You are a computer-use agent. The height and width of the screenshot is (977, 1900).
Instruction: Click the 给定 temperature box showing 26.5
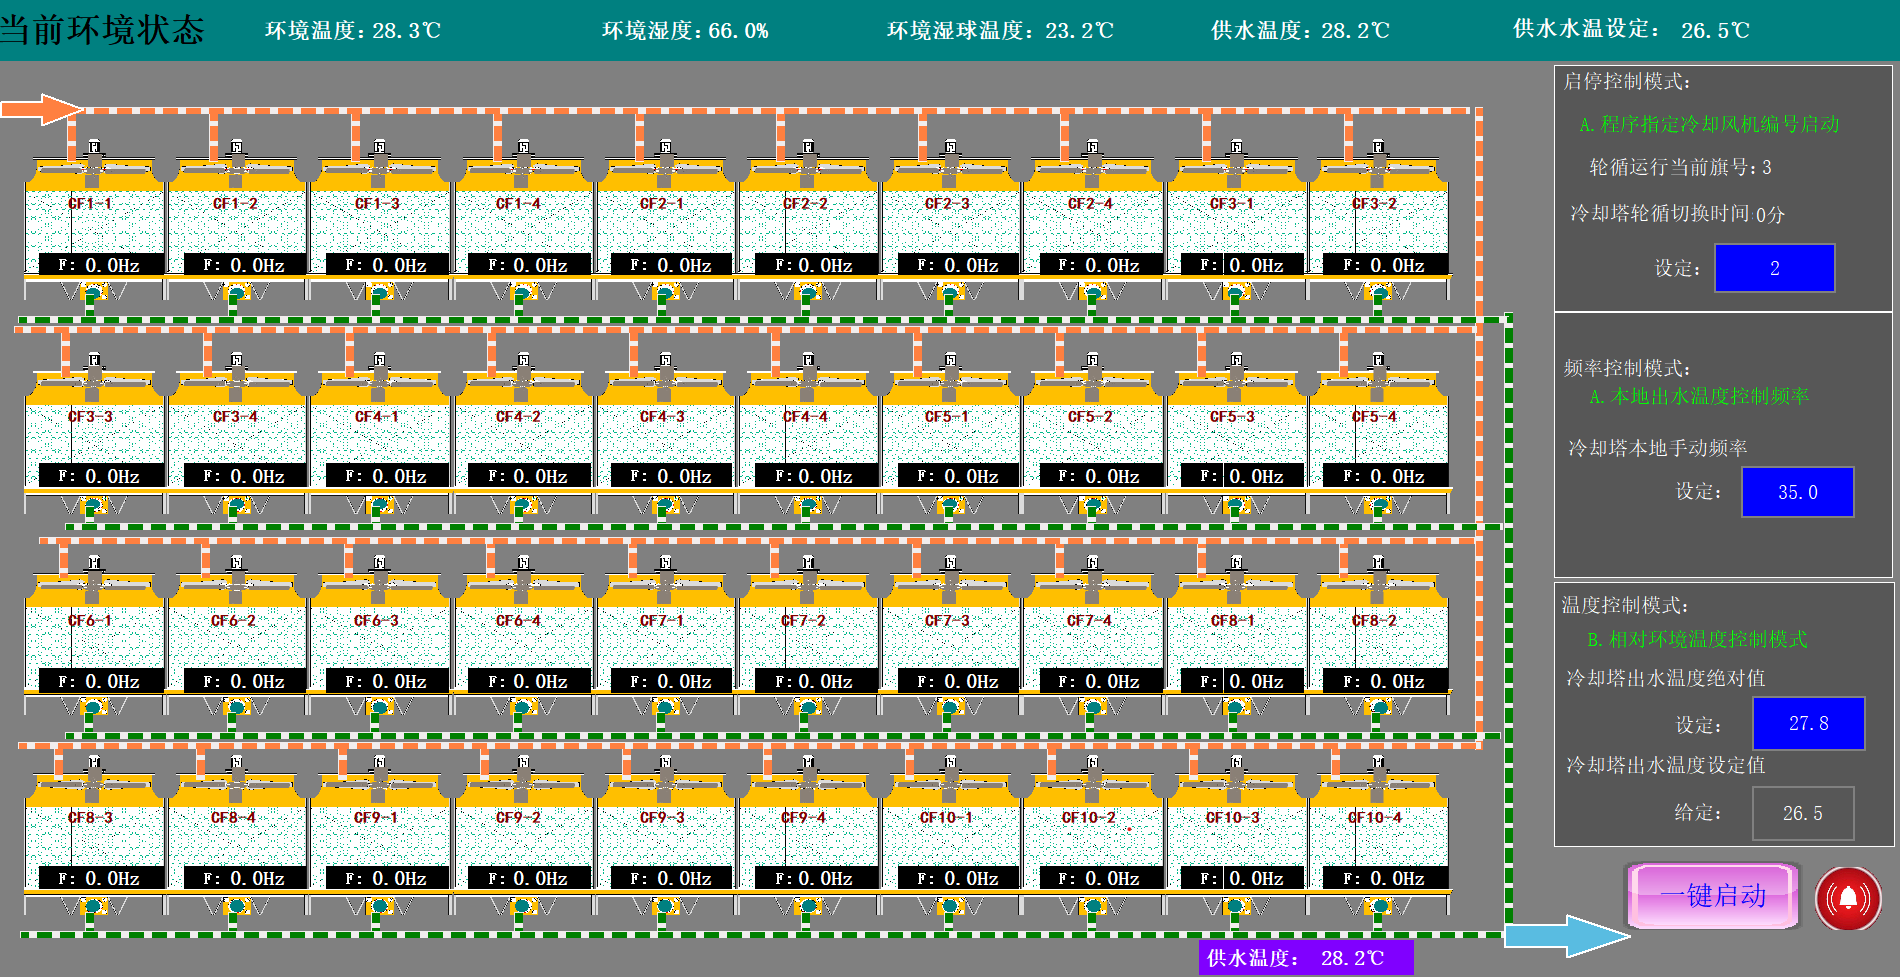(x=1802, y=813)
